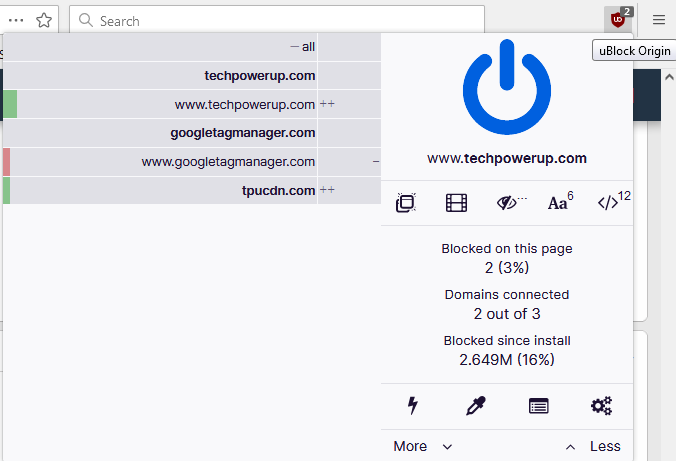Select the techpowerup.com domain row
Screen dimensions: 676x461
click(x=192, y=75)
